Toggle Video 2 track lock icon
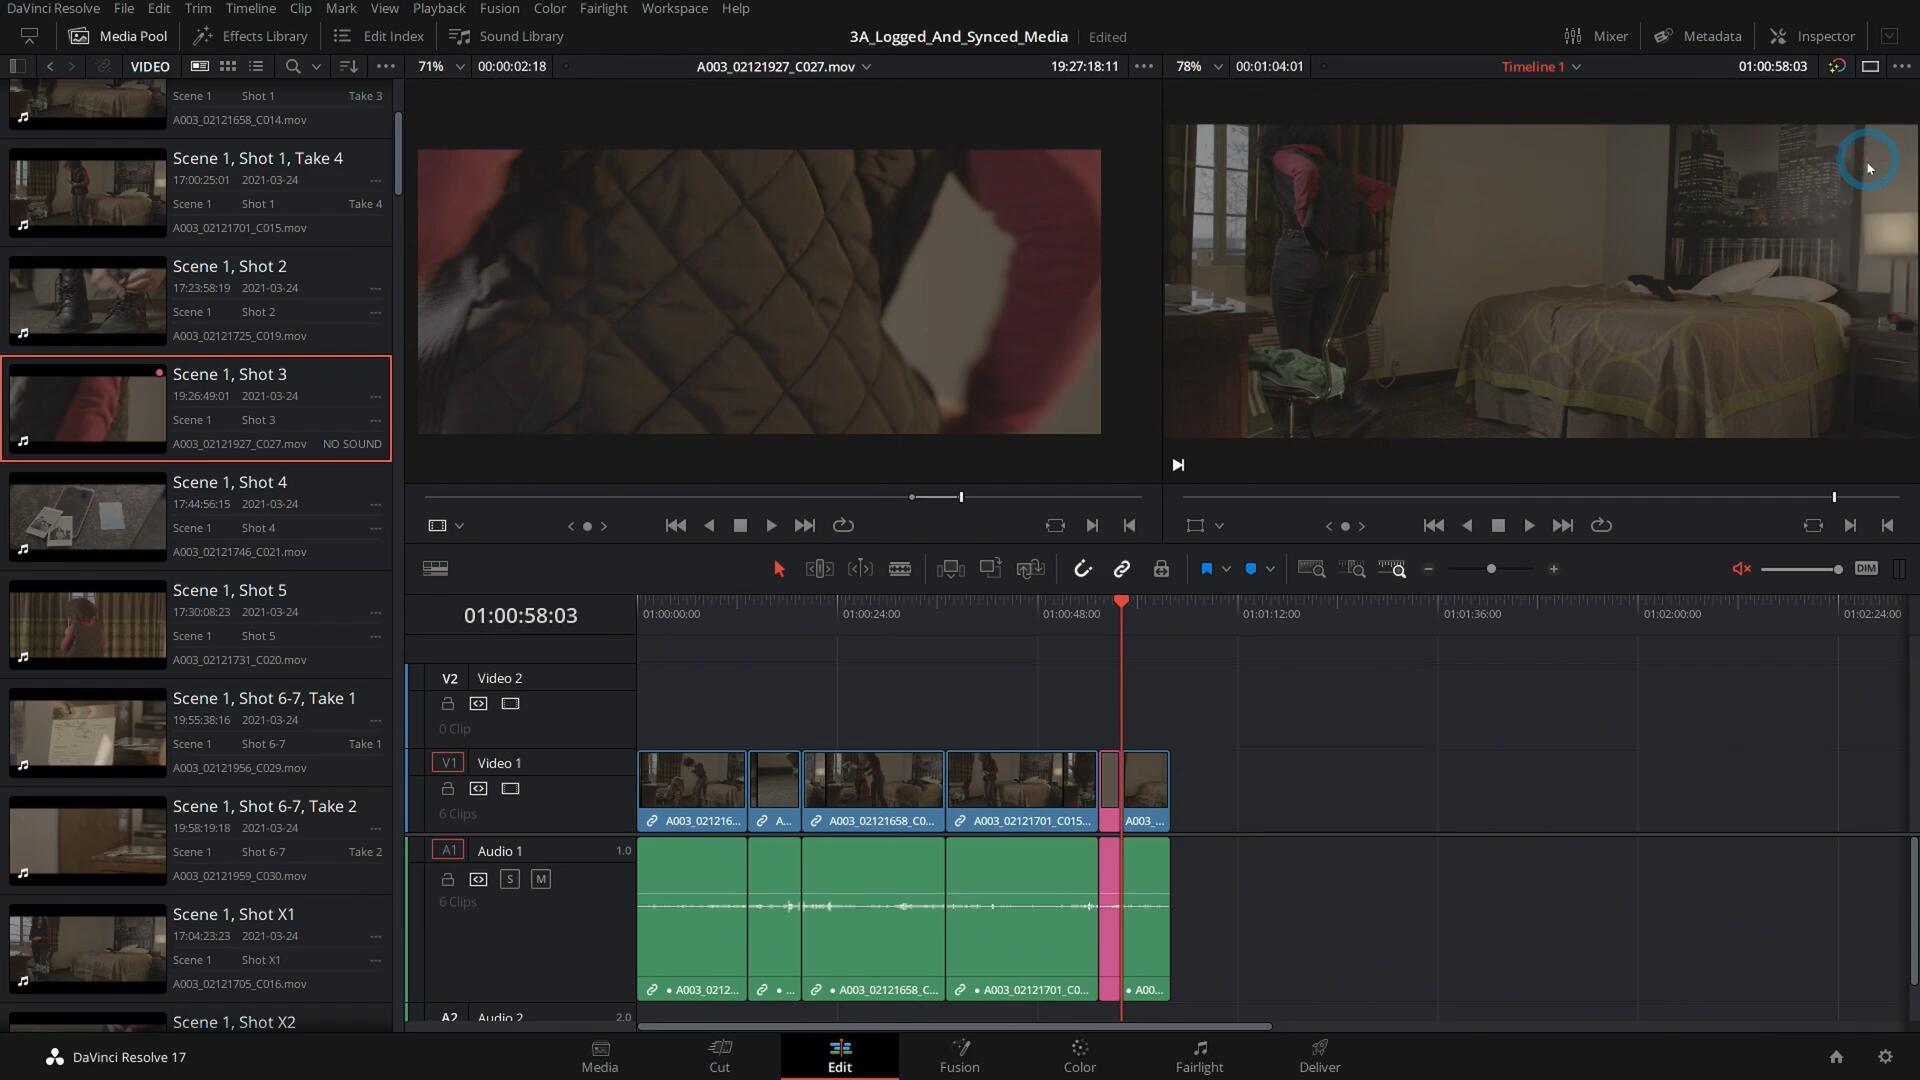The image size is (1920, 1080). [x=448, y=703]
